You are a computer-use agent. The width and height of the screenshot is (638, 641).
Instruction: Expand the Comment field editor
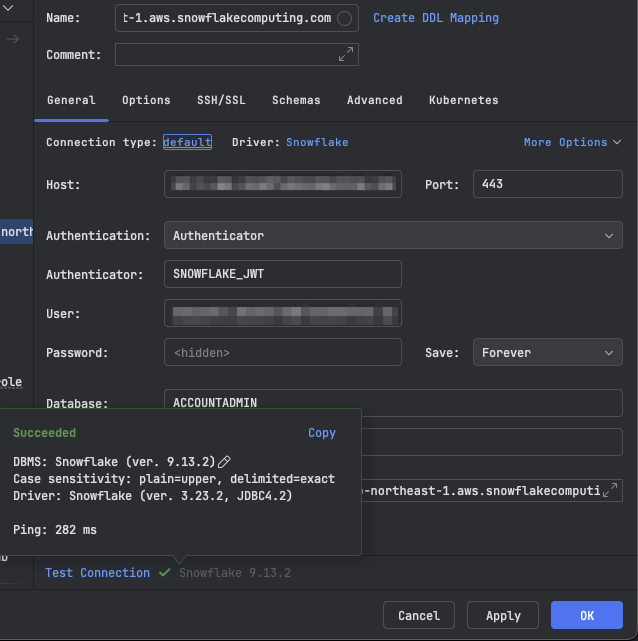click(346, 54)
